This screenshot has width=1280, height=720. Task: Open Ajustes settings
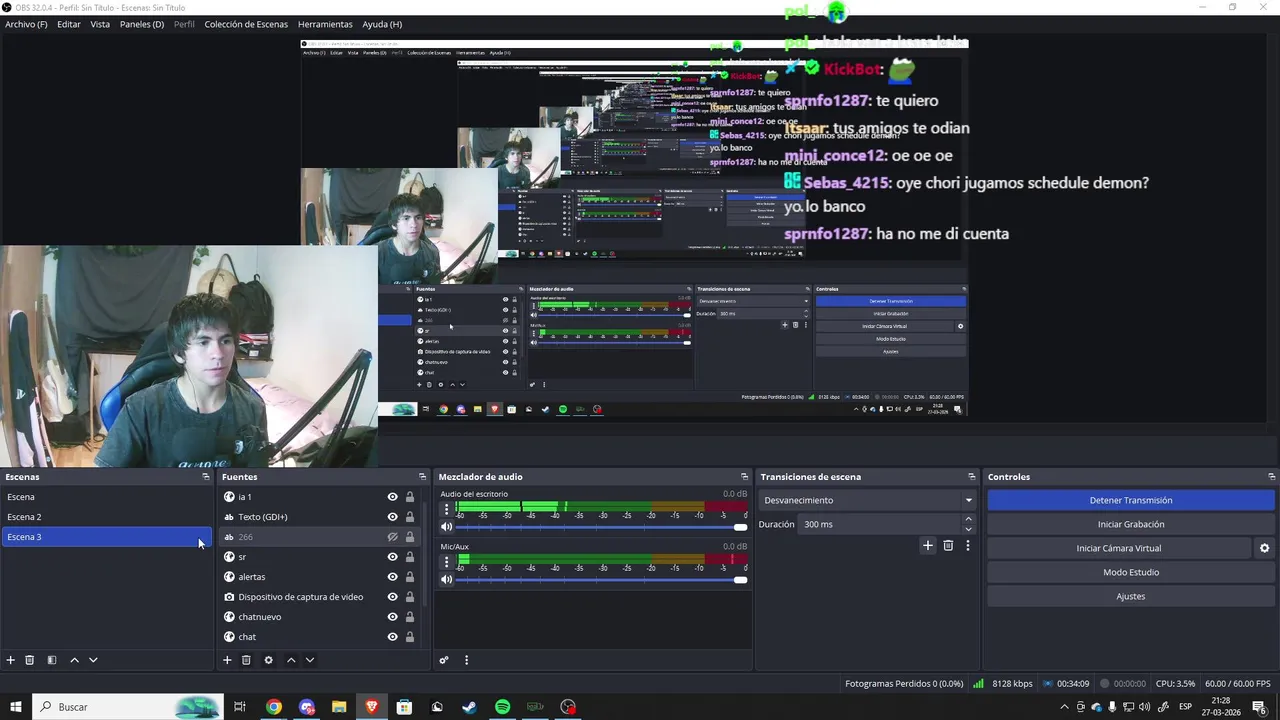coord(1131,596)
